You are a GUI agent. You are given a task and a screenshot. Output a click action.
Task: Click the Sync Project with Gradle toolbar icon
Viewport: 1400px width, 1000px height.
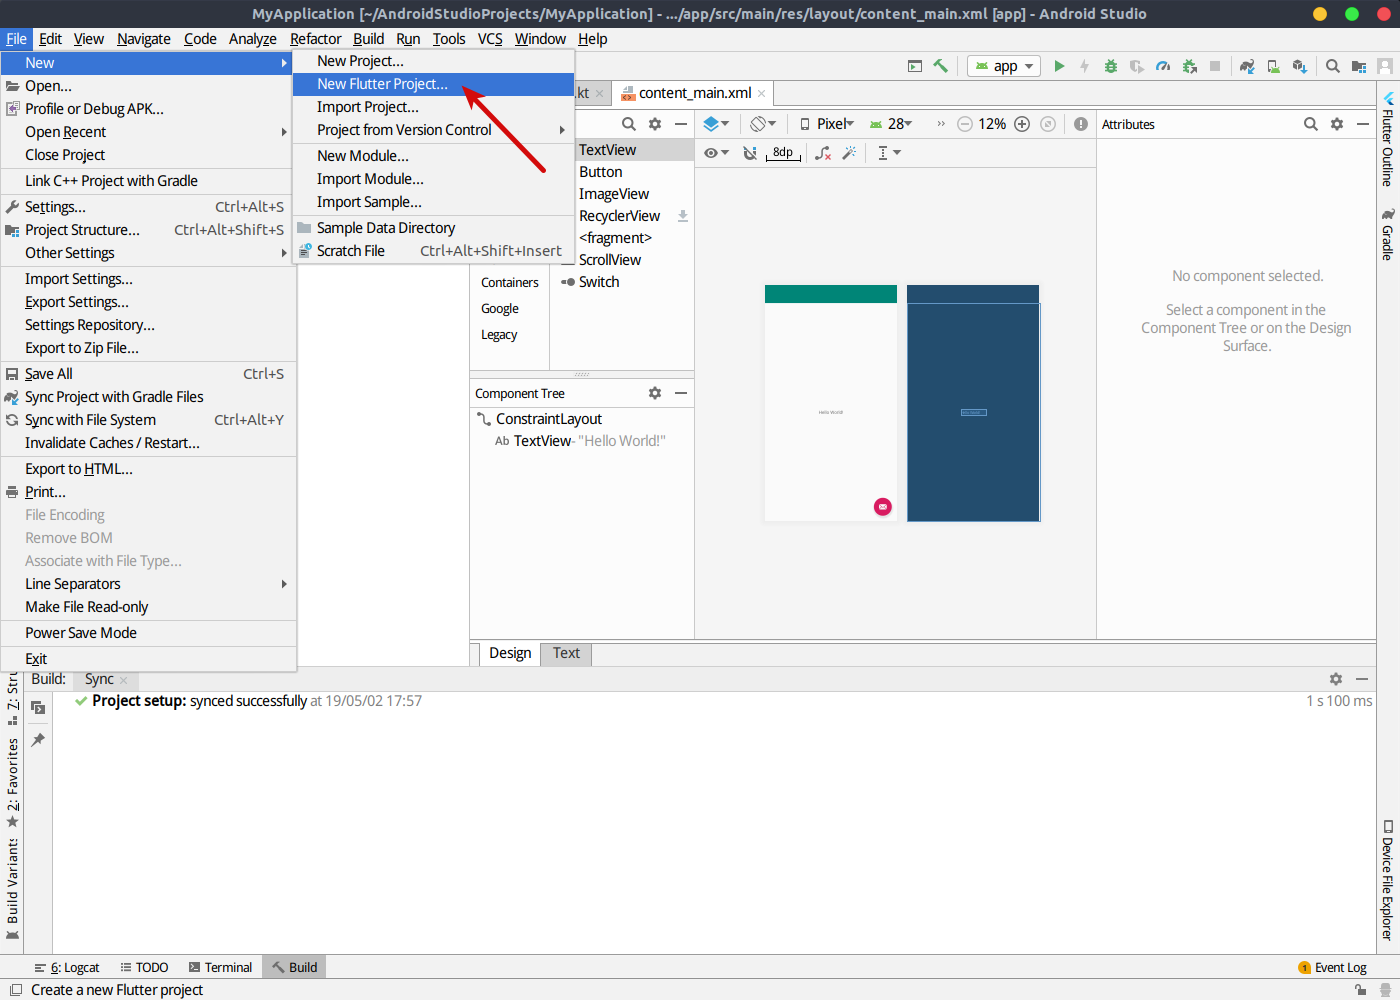[1247, 66]
